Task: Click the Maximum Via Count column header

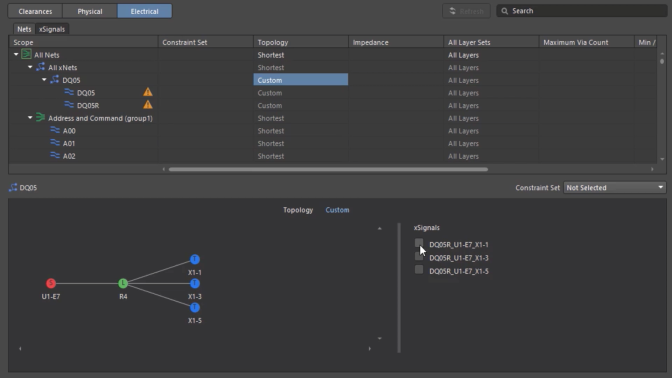Action: coord(586,42)
